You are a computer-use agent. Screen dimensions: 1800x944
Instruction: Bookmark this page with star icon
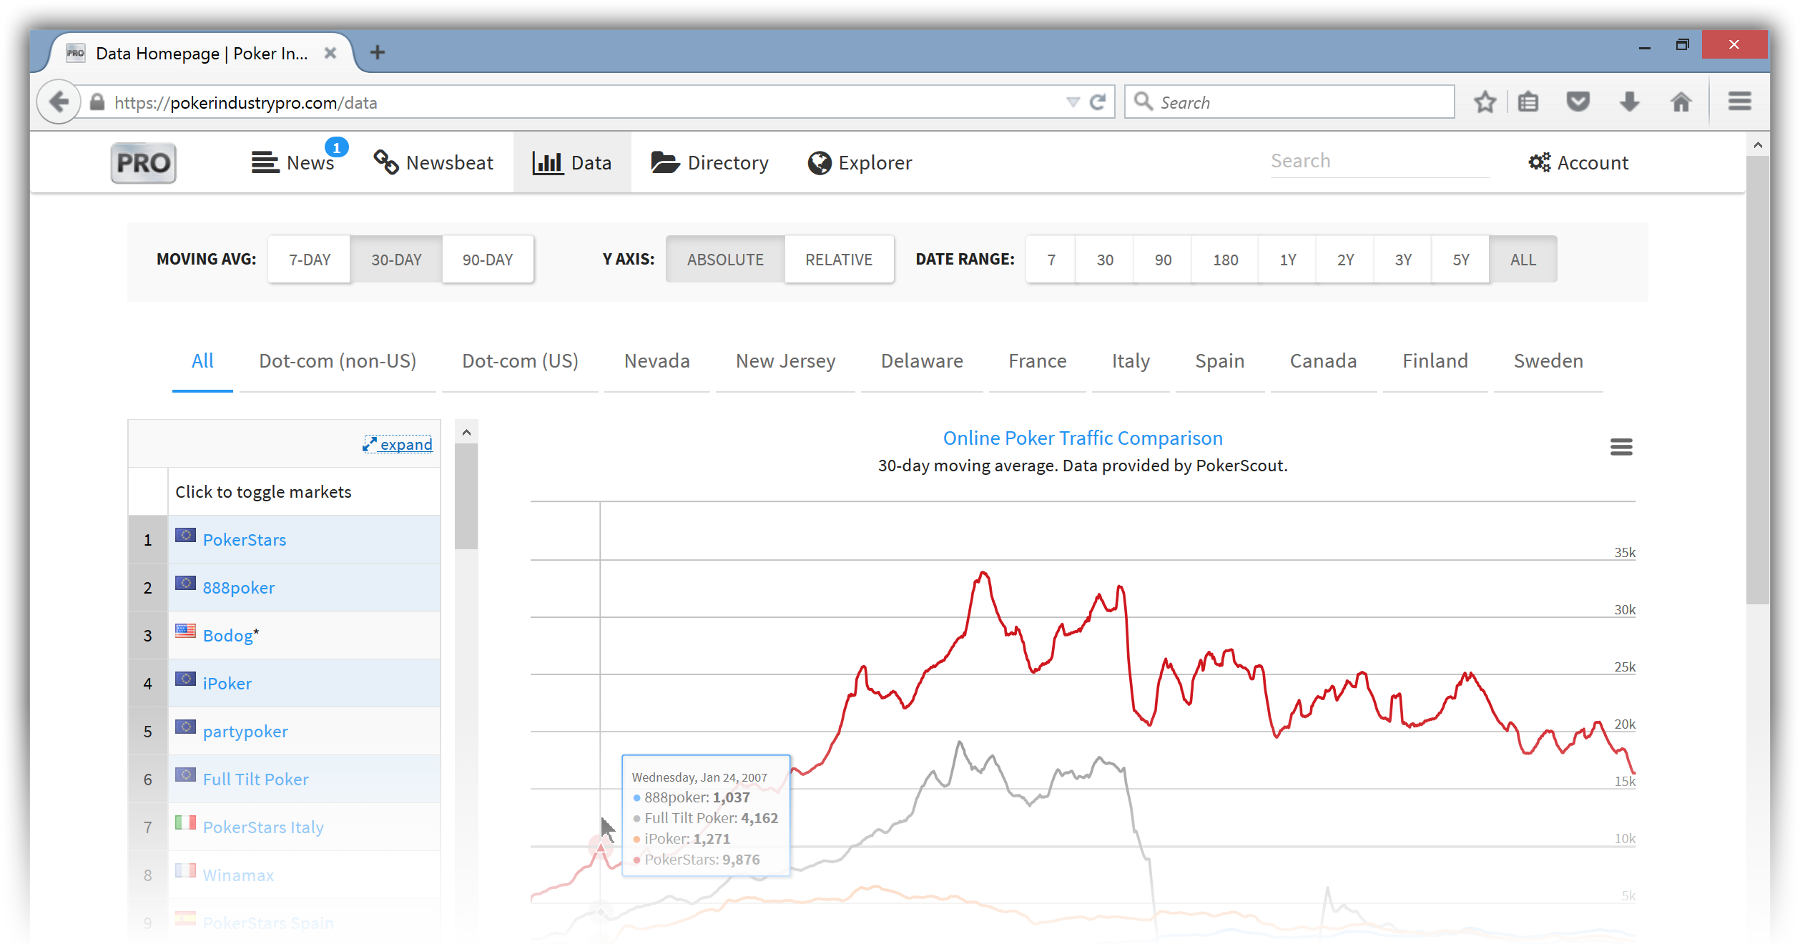(1485, 102)
